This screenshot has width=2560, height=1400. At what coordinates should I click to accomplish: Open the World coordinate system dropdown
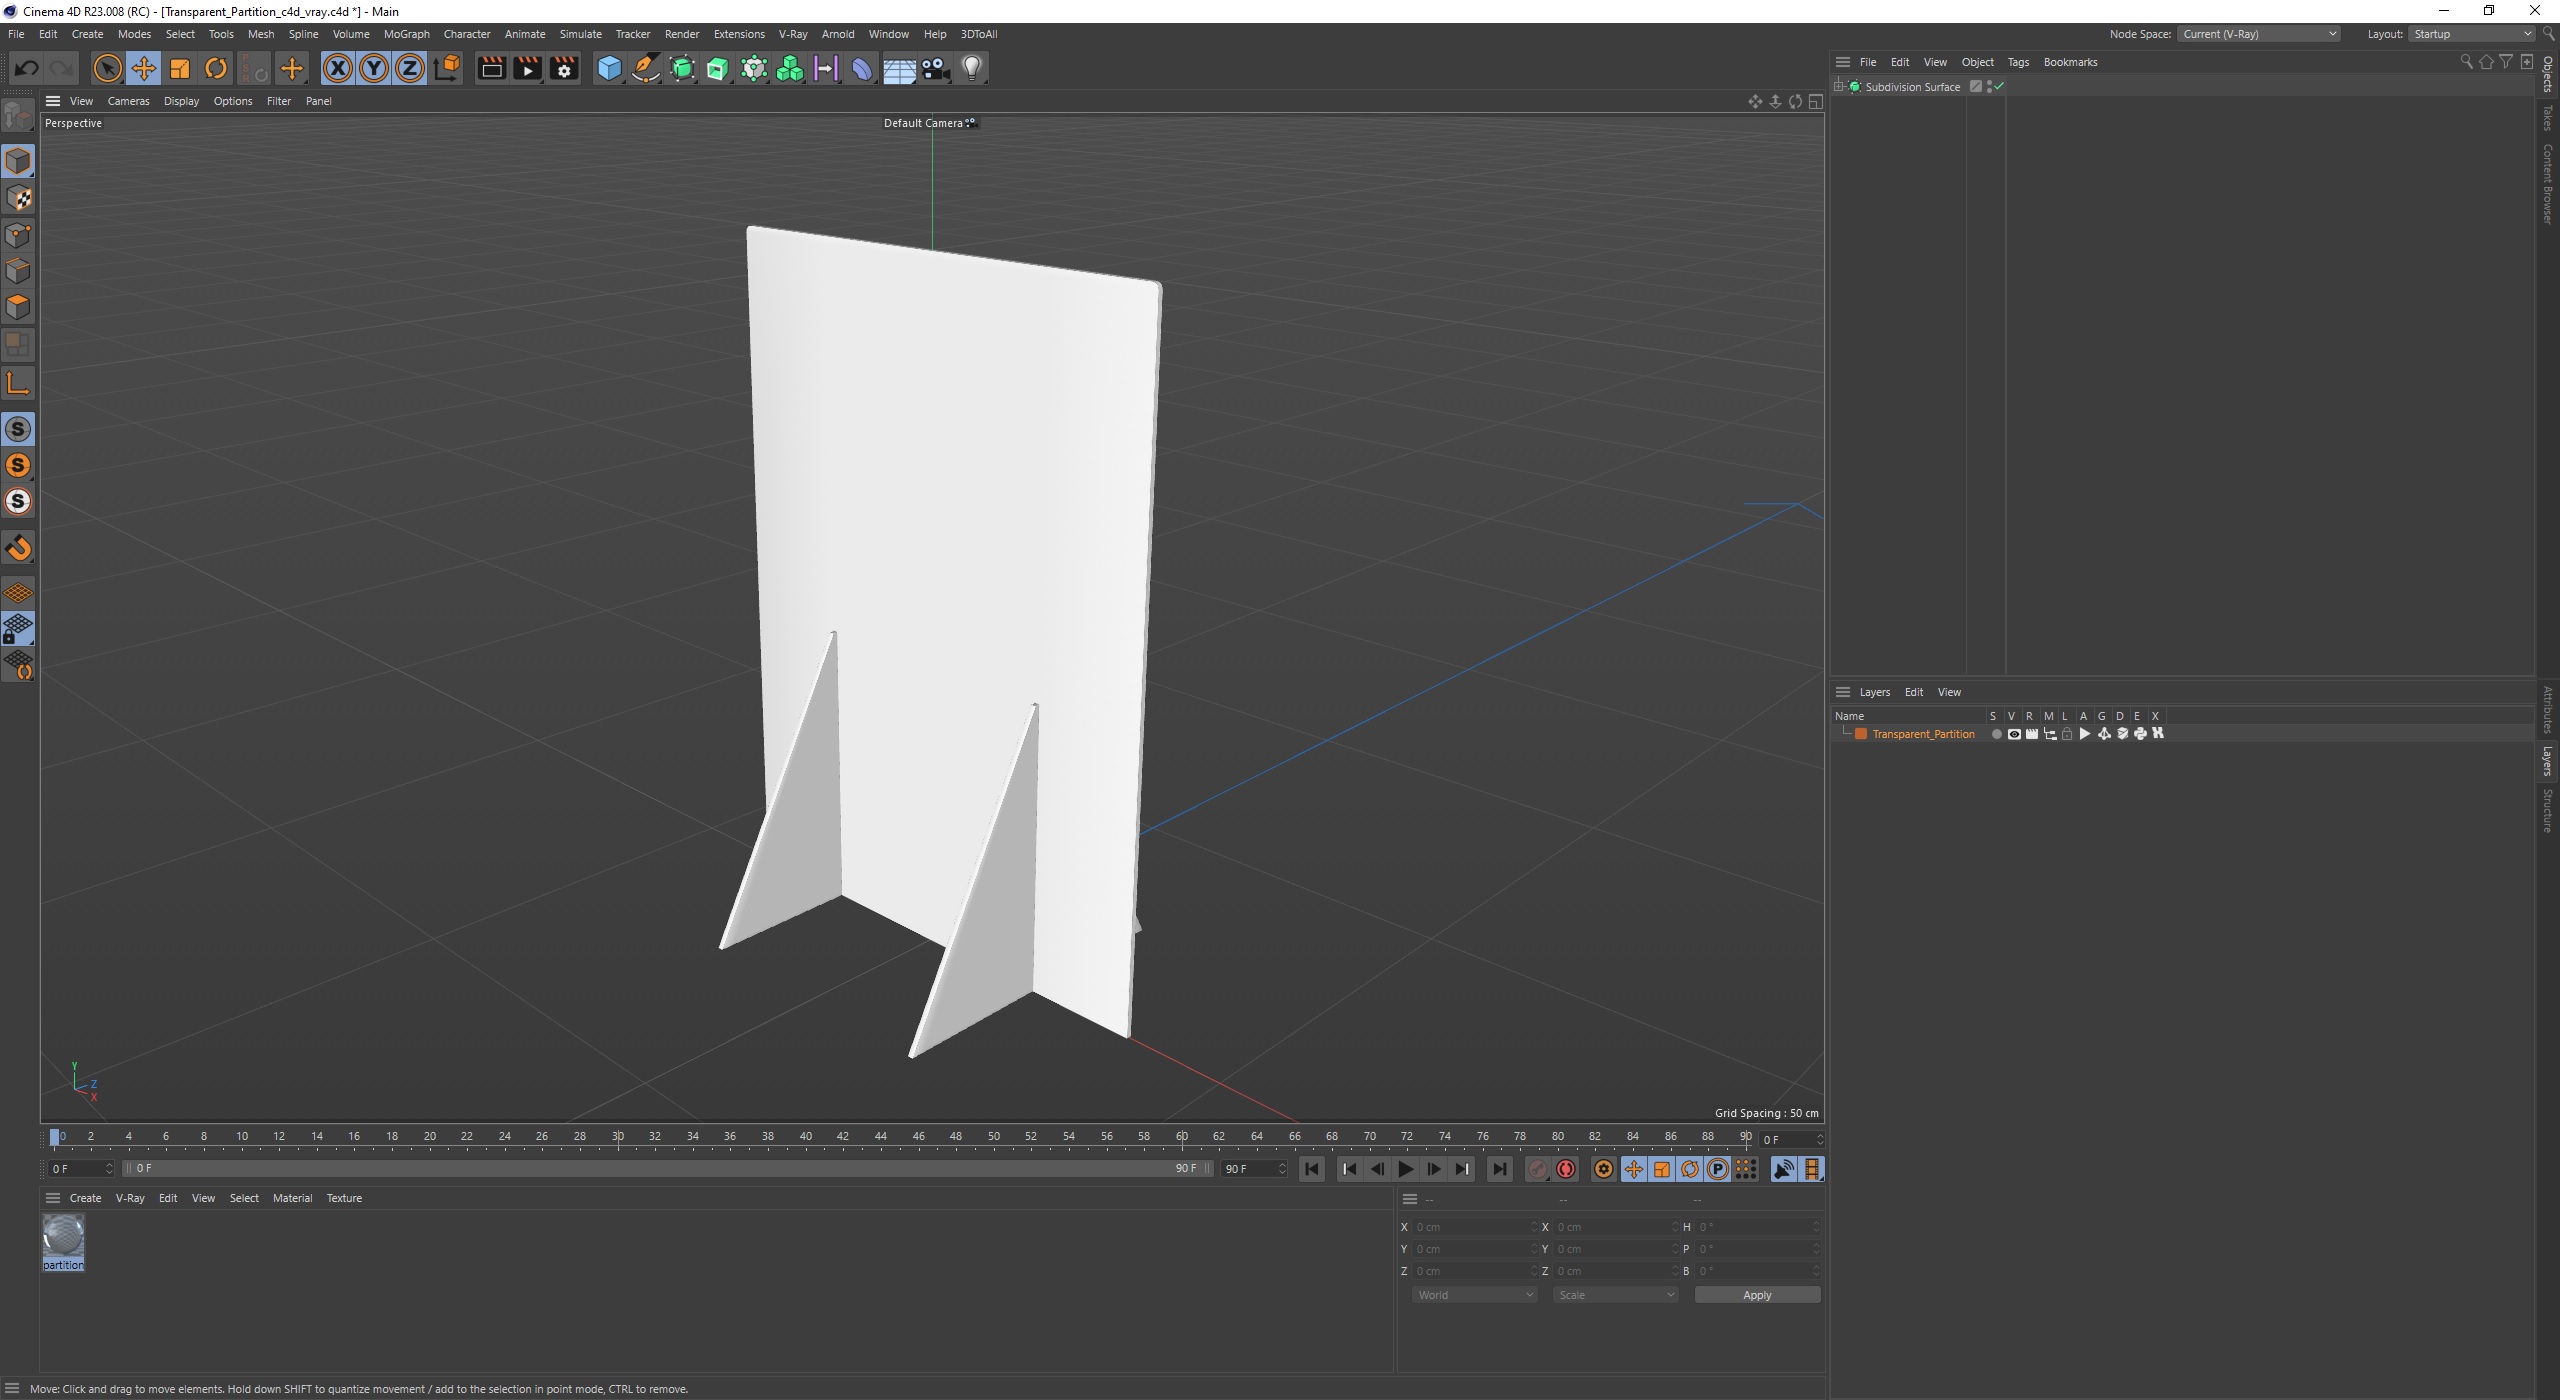[x=1474, y=1295]
